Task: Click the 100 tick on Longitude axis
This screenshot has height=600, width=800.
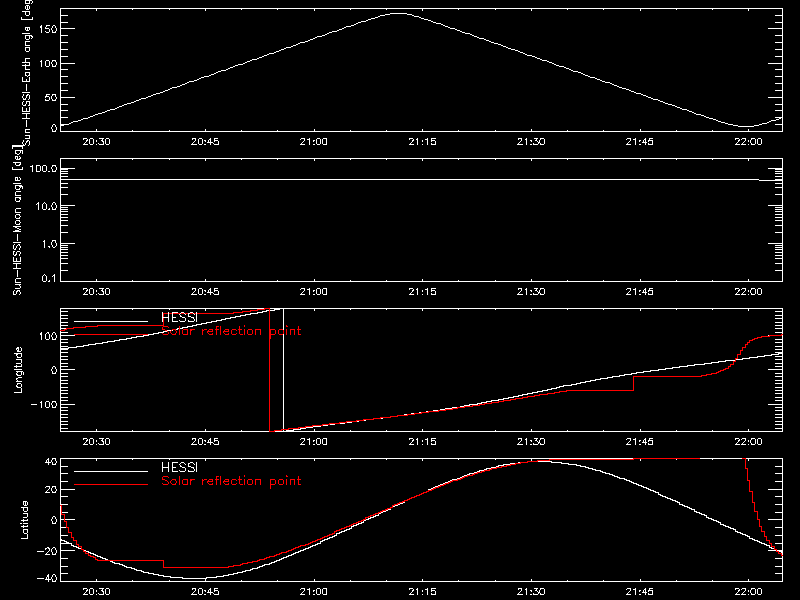Action: point(48,336)
